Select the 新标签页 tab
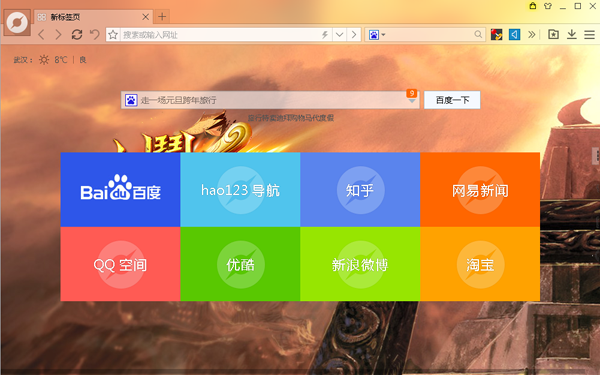This screenshot has height=375, width=600. [94, 17]
